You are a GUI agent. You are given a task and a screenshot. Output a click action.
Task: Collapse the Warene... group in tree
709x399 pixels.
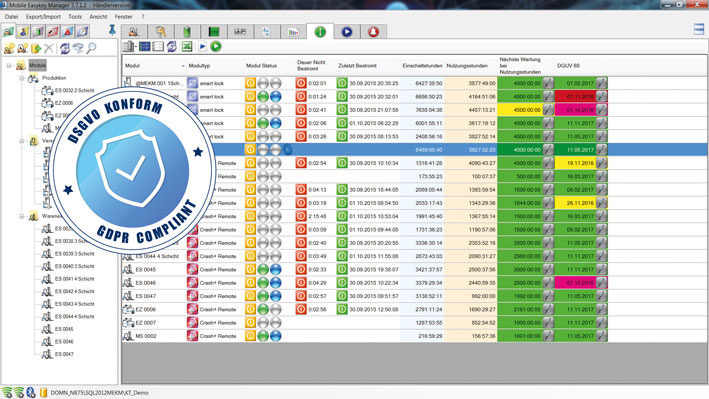point(21,216)
